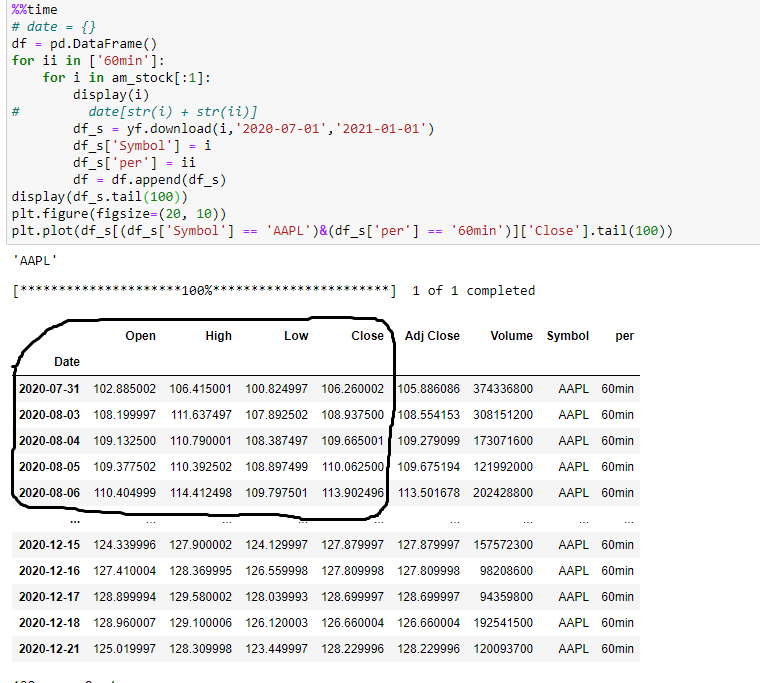Place cursor on yf.download code line
The height and width of the screenshot is (683, 760).
pyautogui.click(x=253, y=129)
